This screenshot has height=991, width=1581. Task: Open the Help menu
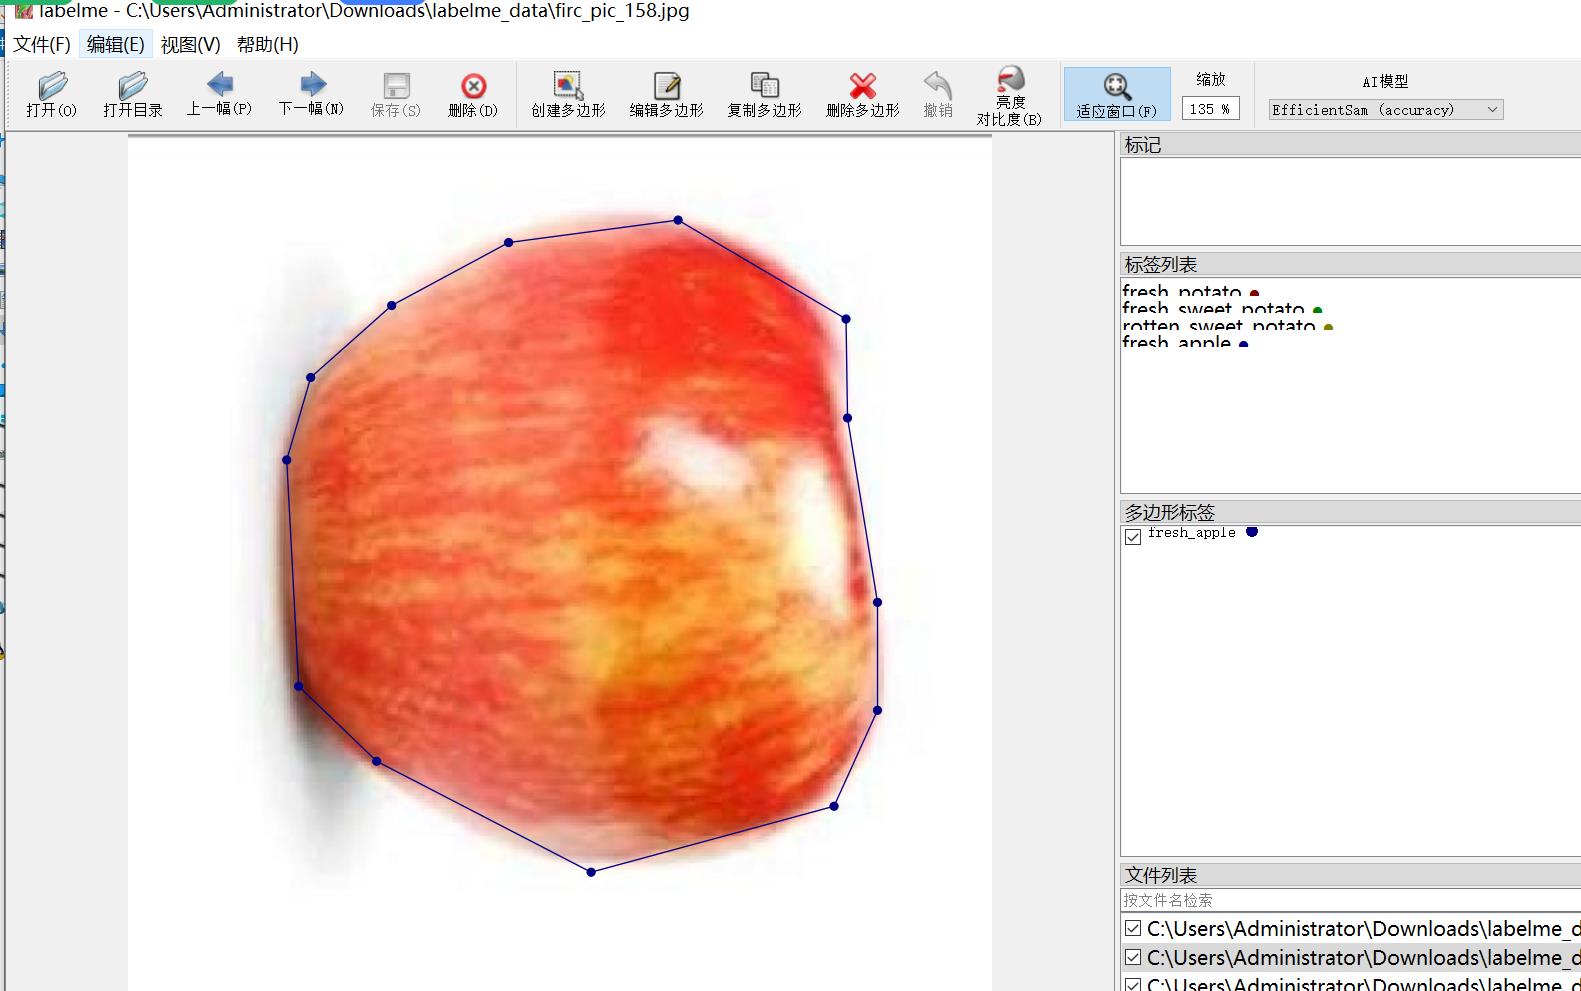point(267,45)
